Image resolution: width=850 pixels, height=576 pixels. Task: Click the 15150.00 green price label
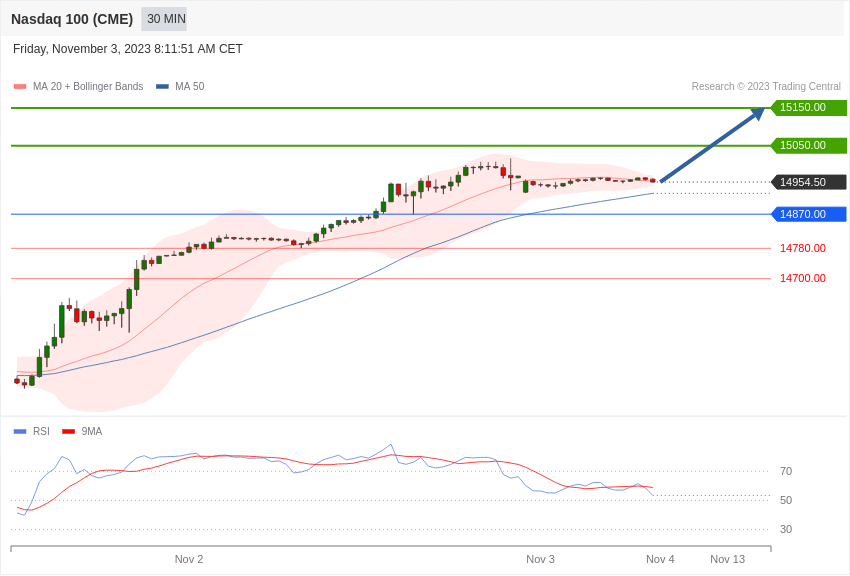(809, 107)
